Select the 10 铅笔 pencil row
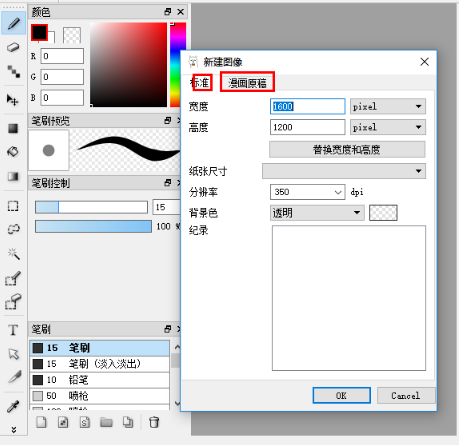The image size is (459, 445). (100, 380)
